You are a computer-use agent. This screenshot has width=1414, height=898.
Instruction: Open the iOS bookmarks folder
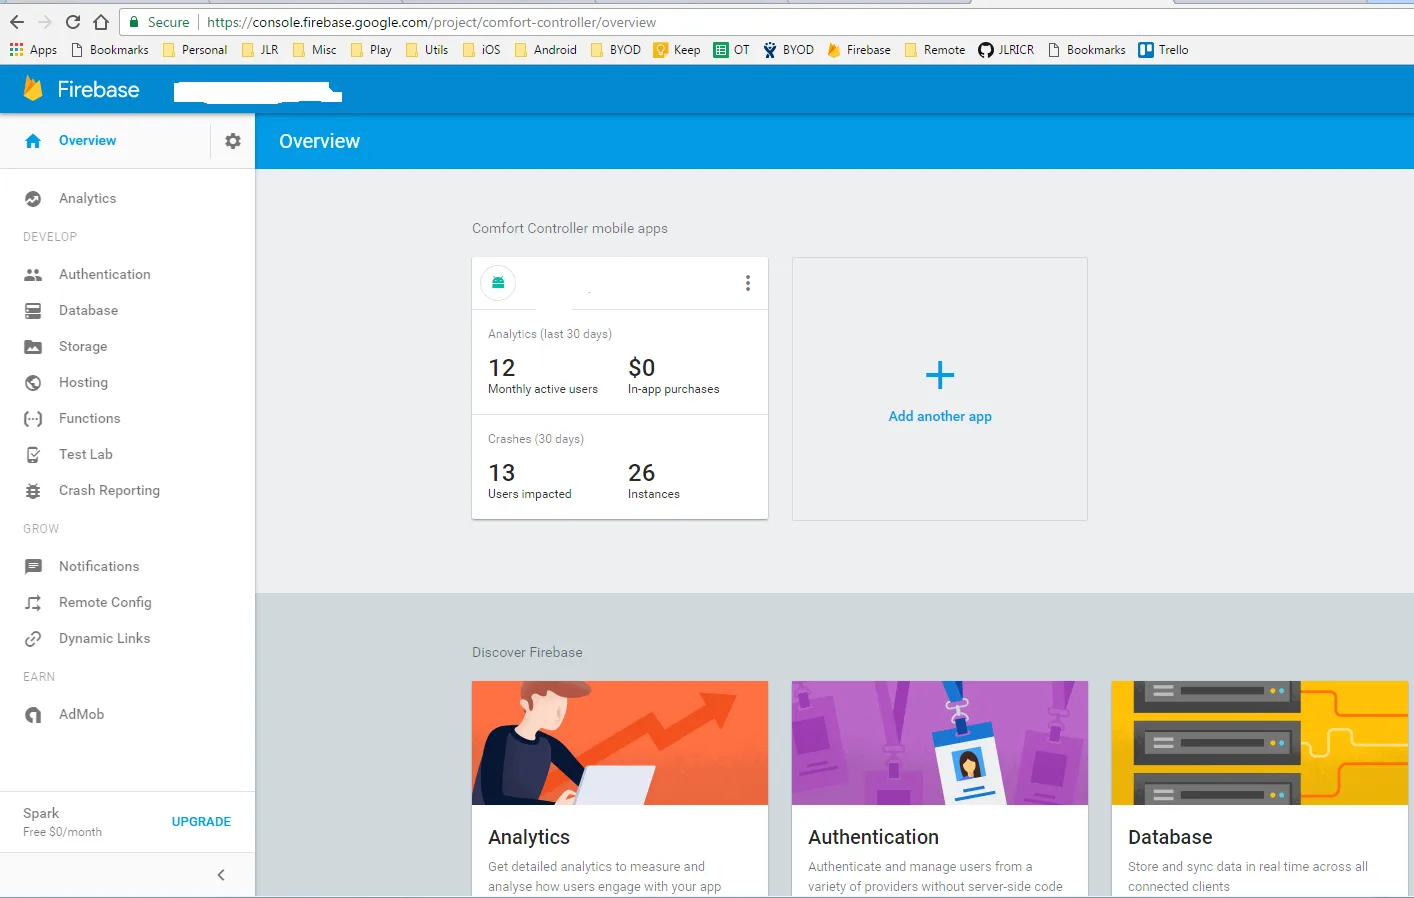[x=482, y=50]
